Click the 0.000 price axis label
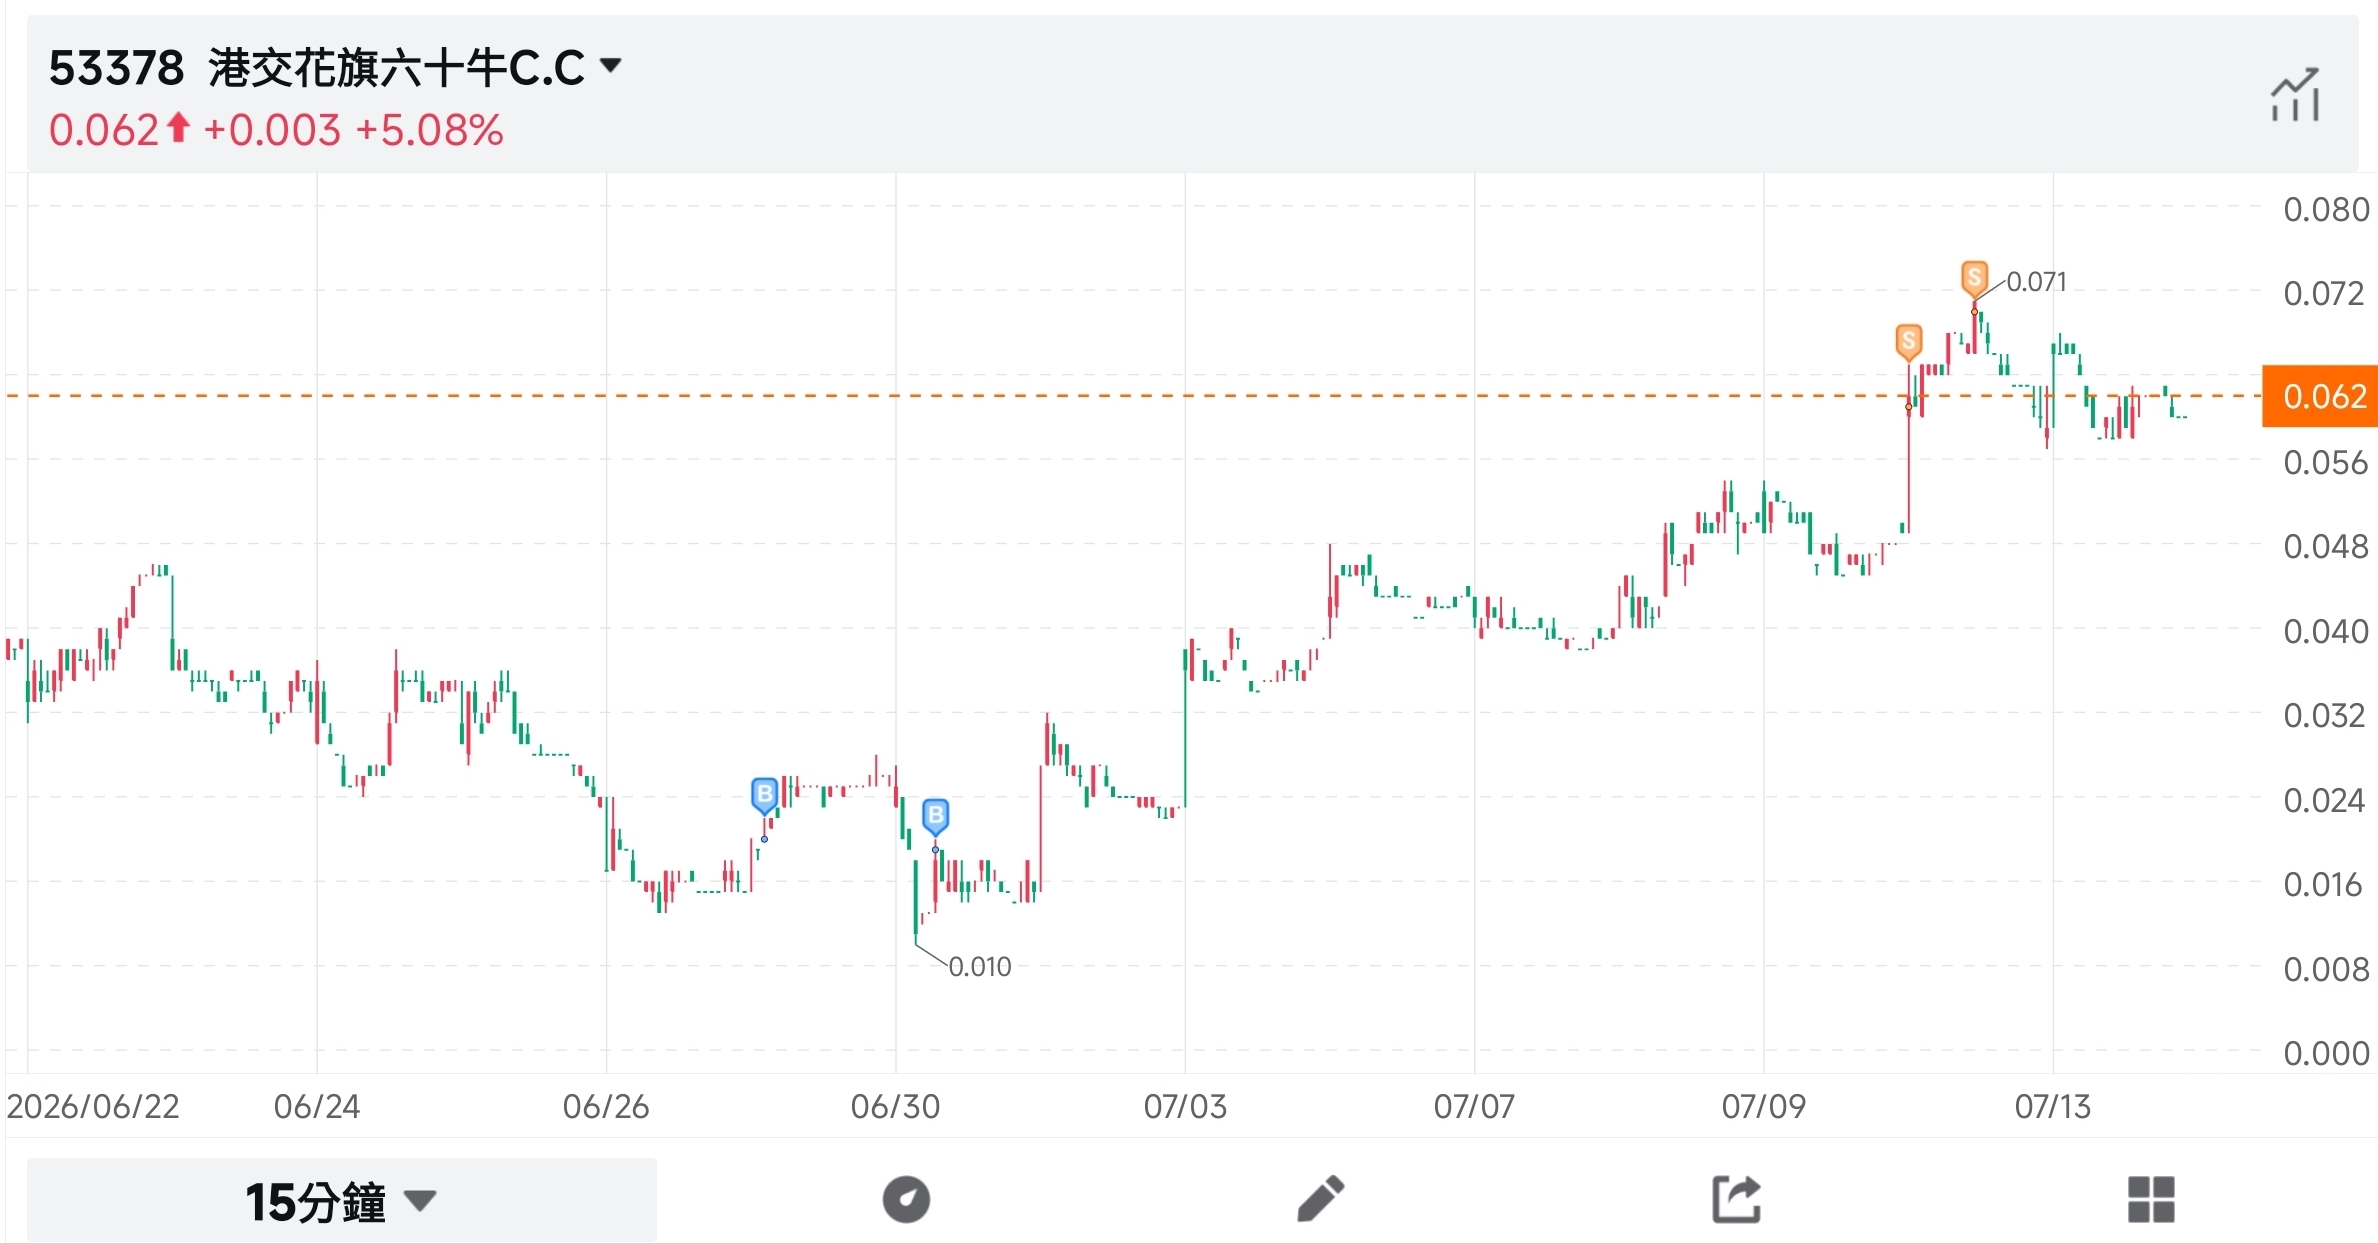This screenshot has width=2378, height=1243. click(x=2326, y=1053)
